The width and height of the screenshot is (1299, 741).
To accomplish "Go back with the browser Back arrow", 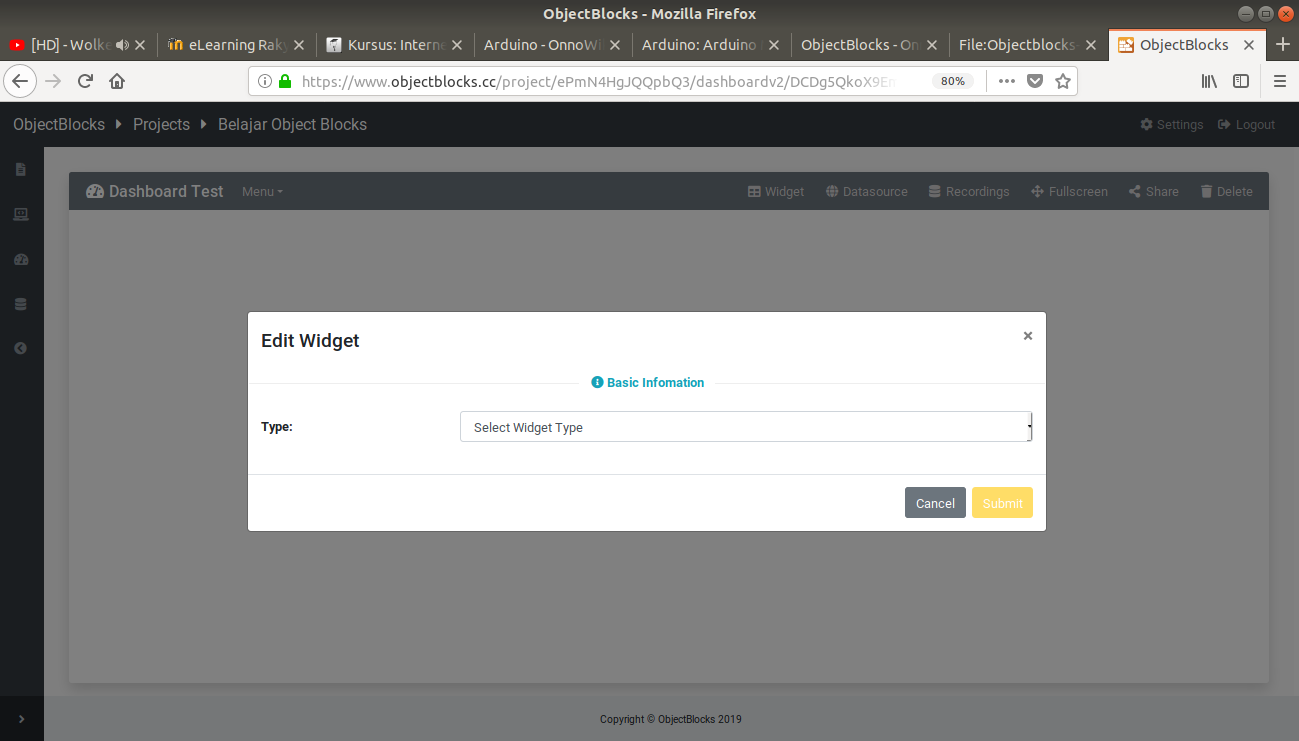I will tap(21, 81).
